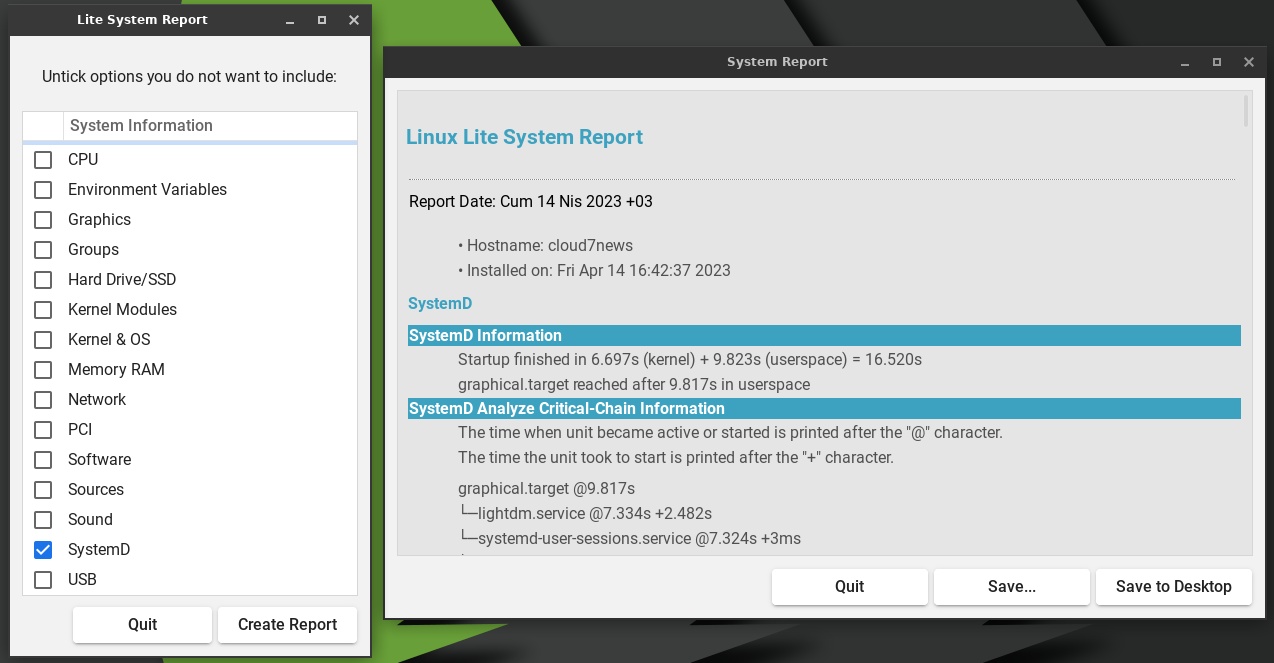
Task: Click the Save... button
Action: 1011,586
